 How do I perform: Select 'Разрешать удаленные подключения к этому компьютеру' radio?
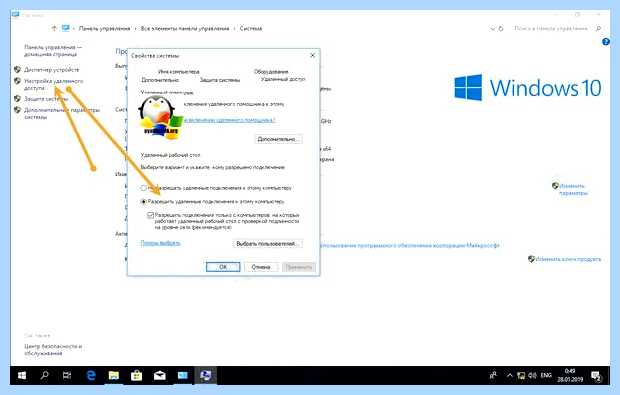pyautogui.click(x=144, y=202)
